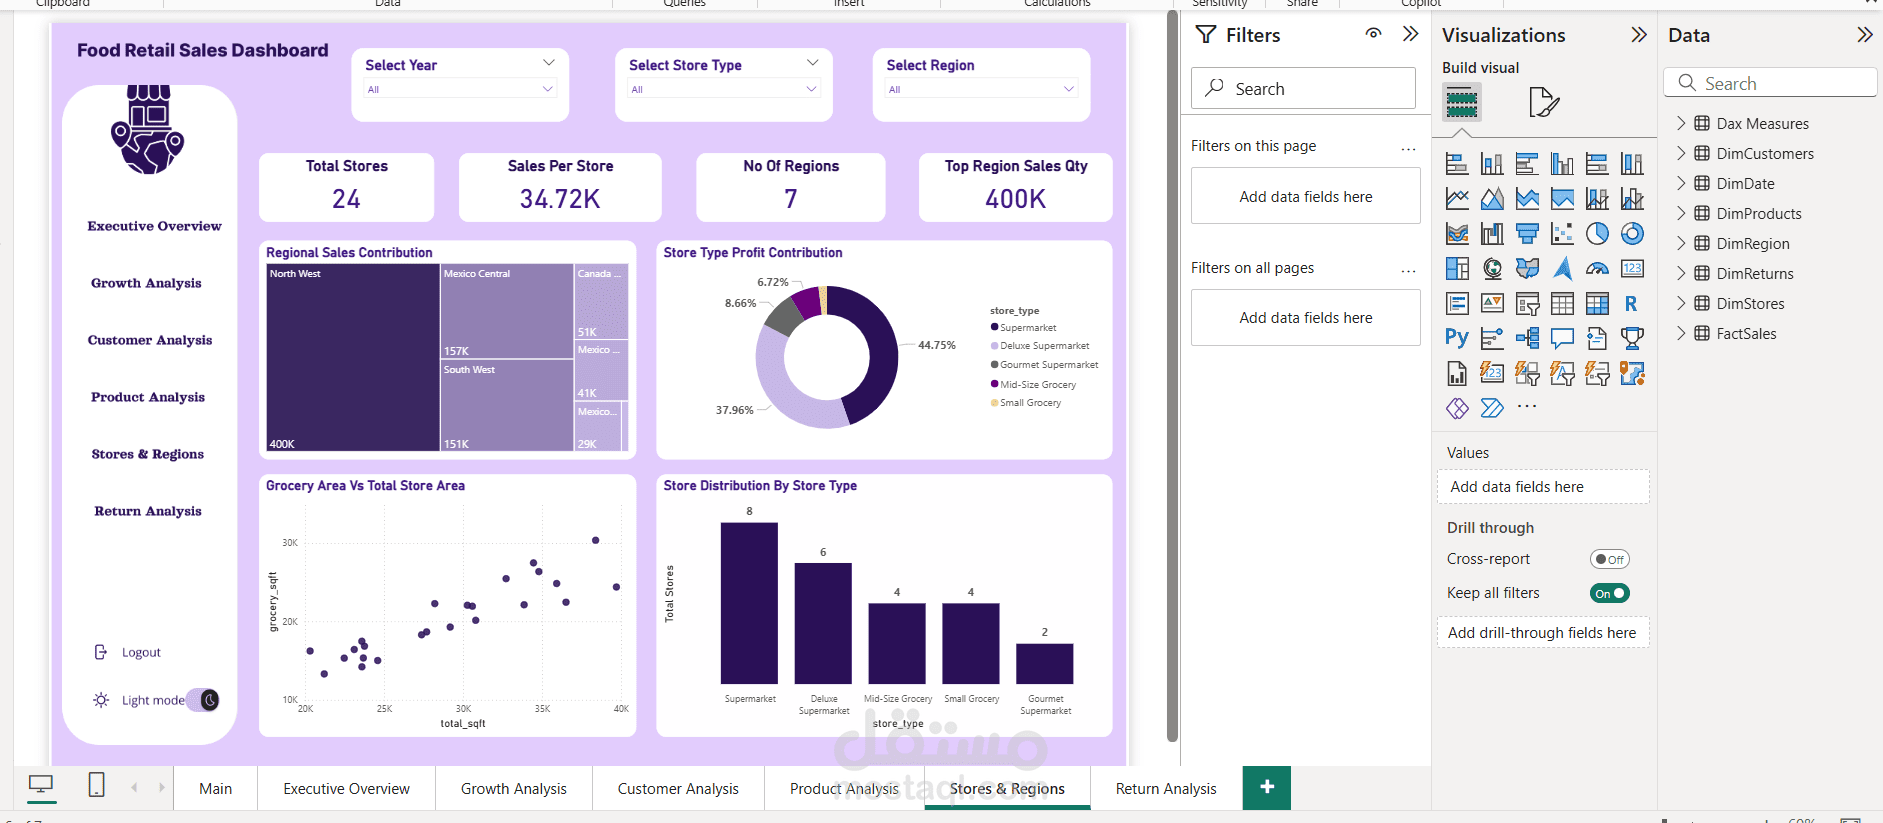Image resolution: width=1883 pixels, height=823 pixels.
Task: Select the Ribbon chart visual
Action: tap(1457, 234)
